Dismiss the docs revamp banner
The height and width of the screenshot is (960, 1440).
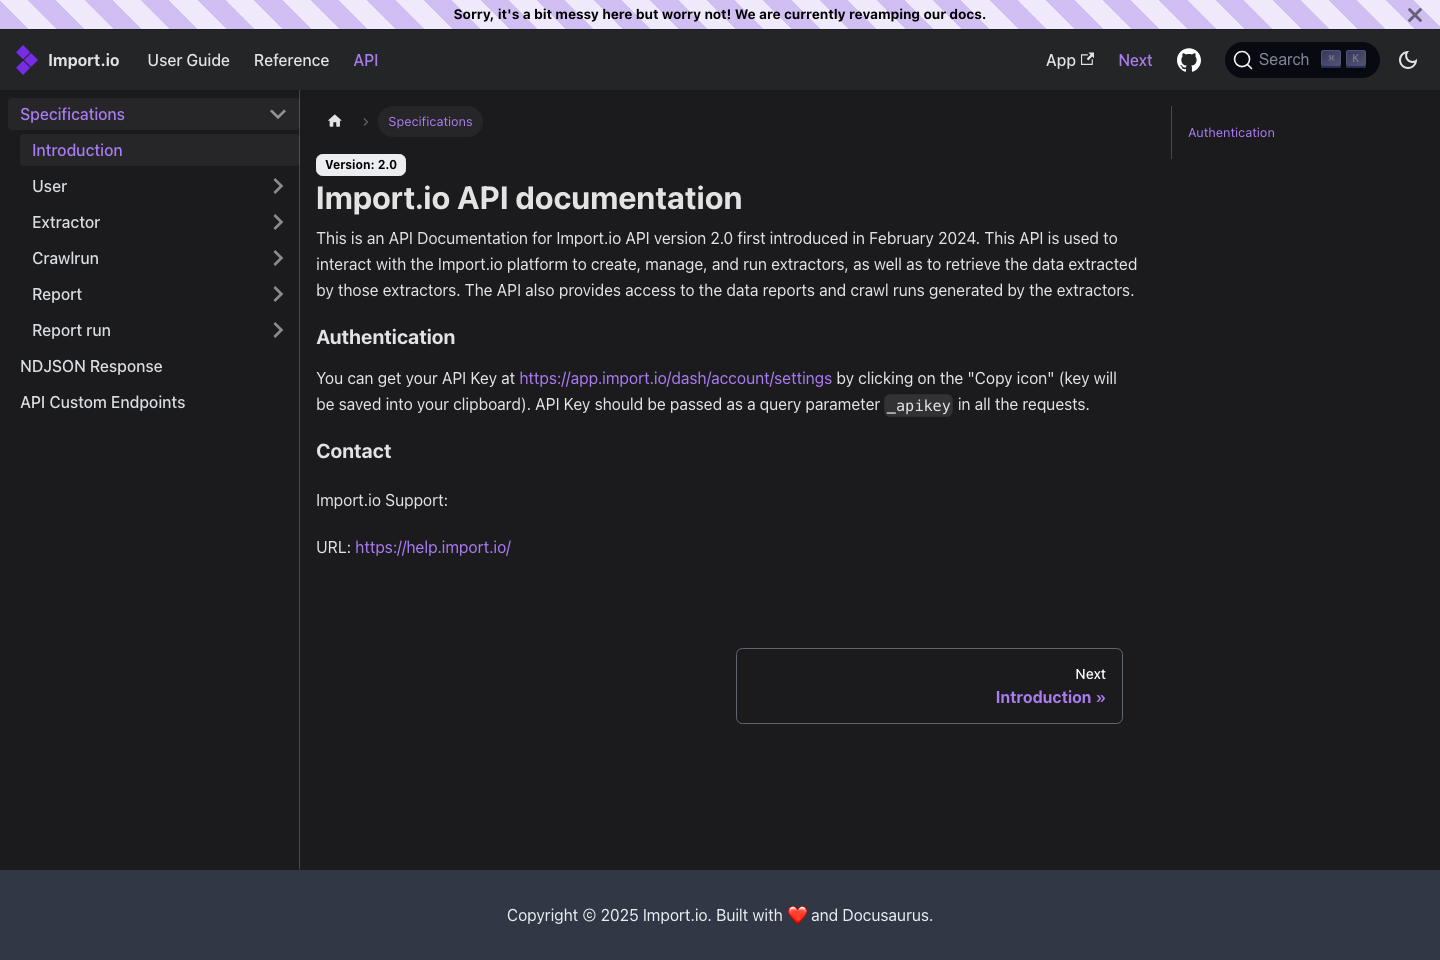1415,15
